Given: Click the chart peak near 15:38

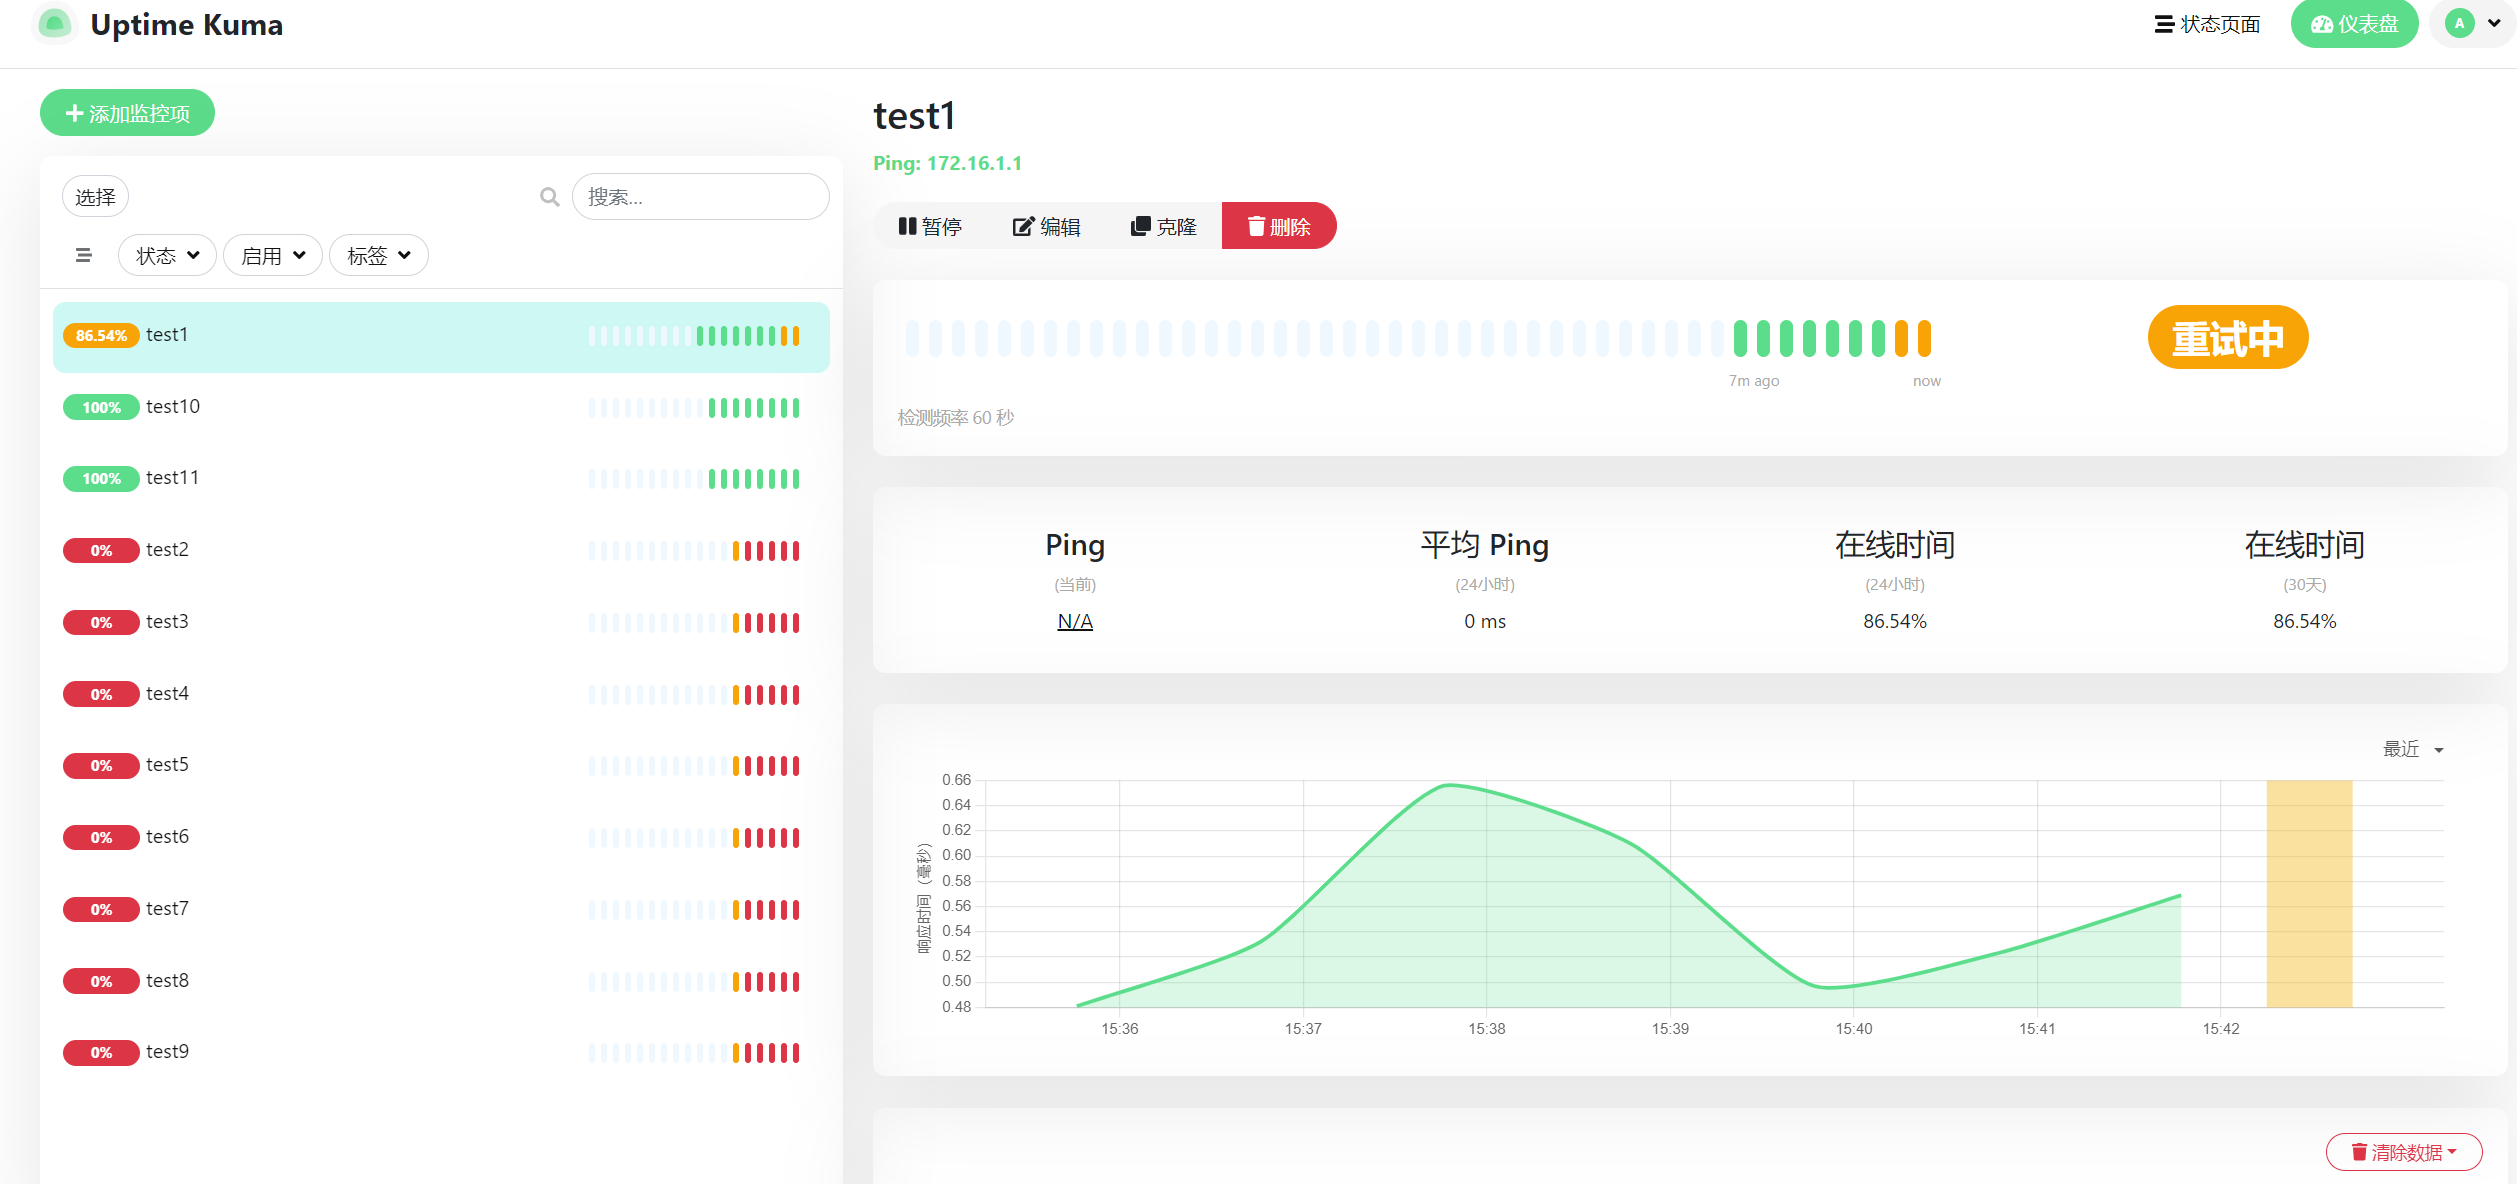Looking at the screenshot, I should [1450, 786].
